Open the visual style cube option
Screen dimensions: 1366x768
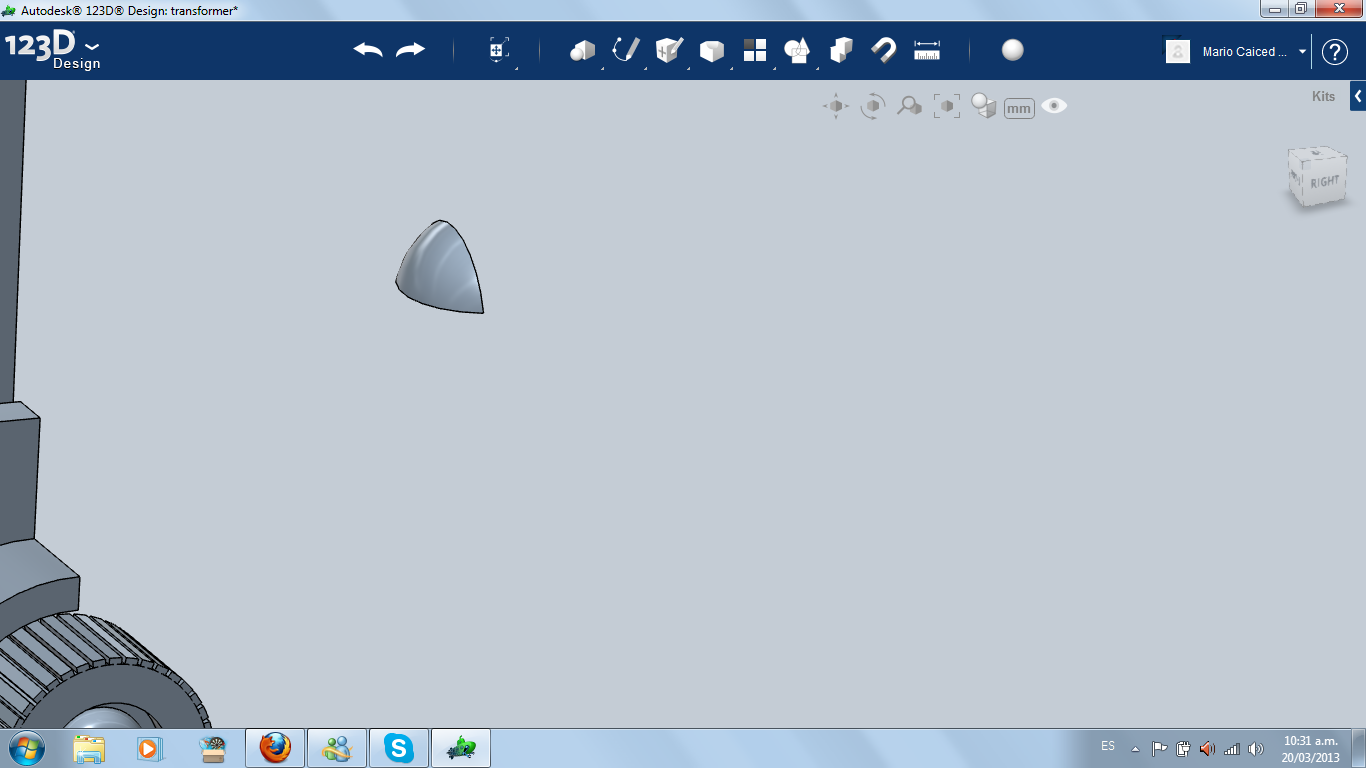tap(984, 106)
